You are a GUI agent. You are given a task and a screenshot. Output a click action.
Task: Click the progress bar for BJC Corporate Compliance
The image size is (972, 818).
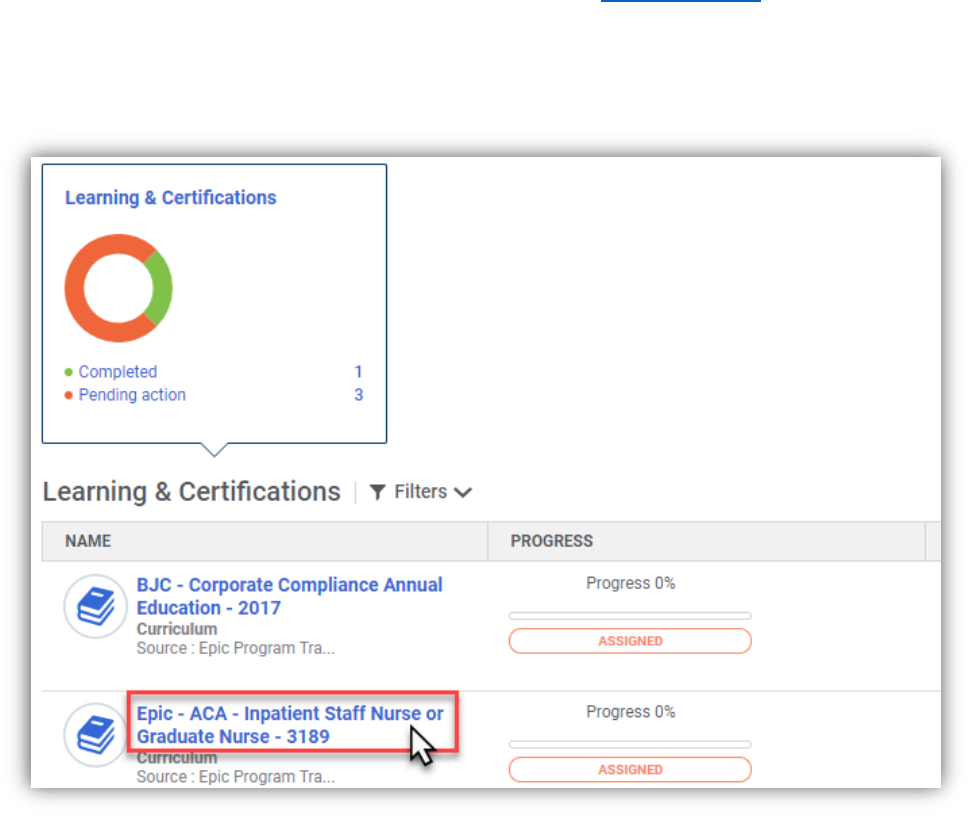coord(630,615)
